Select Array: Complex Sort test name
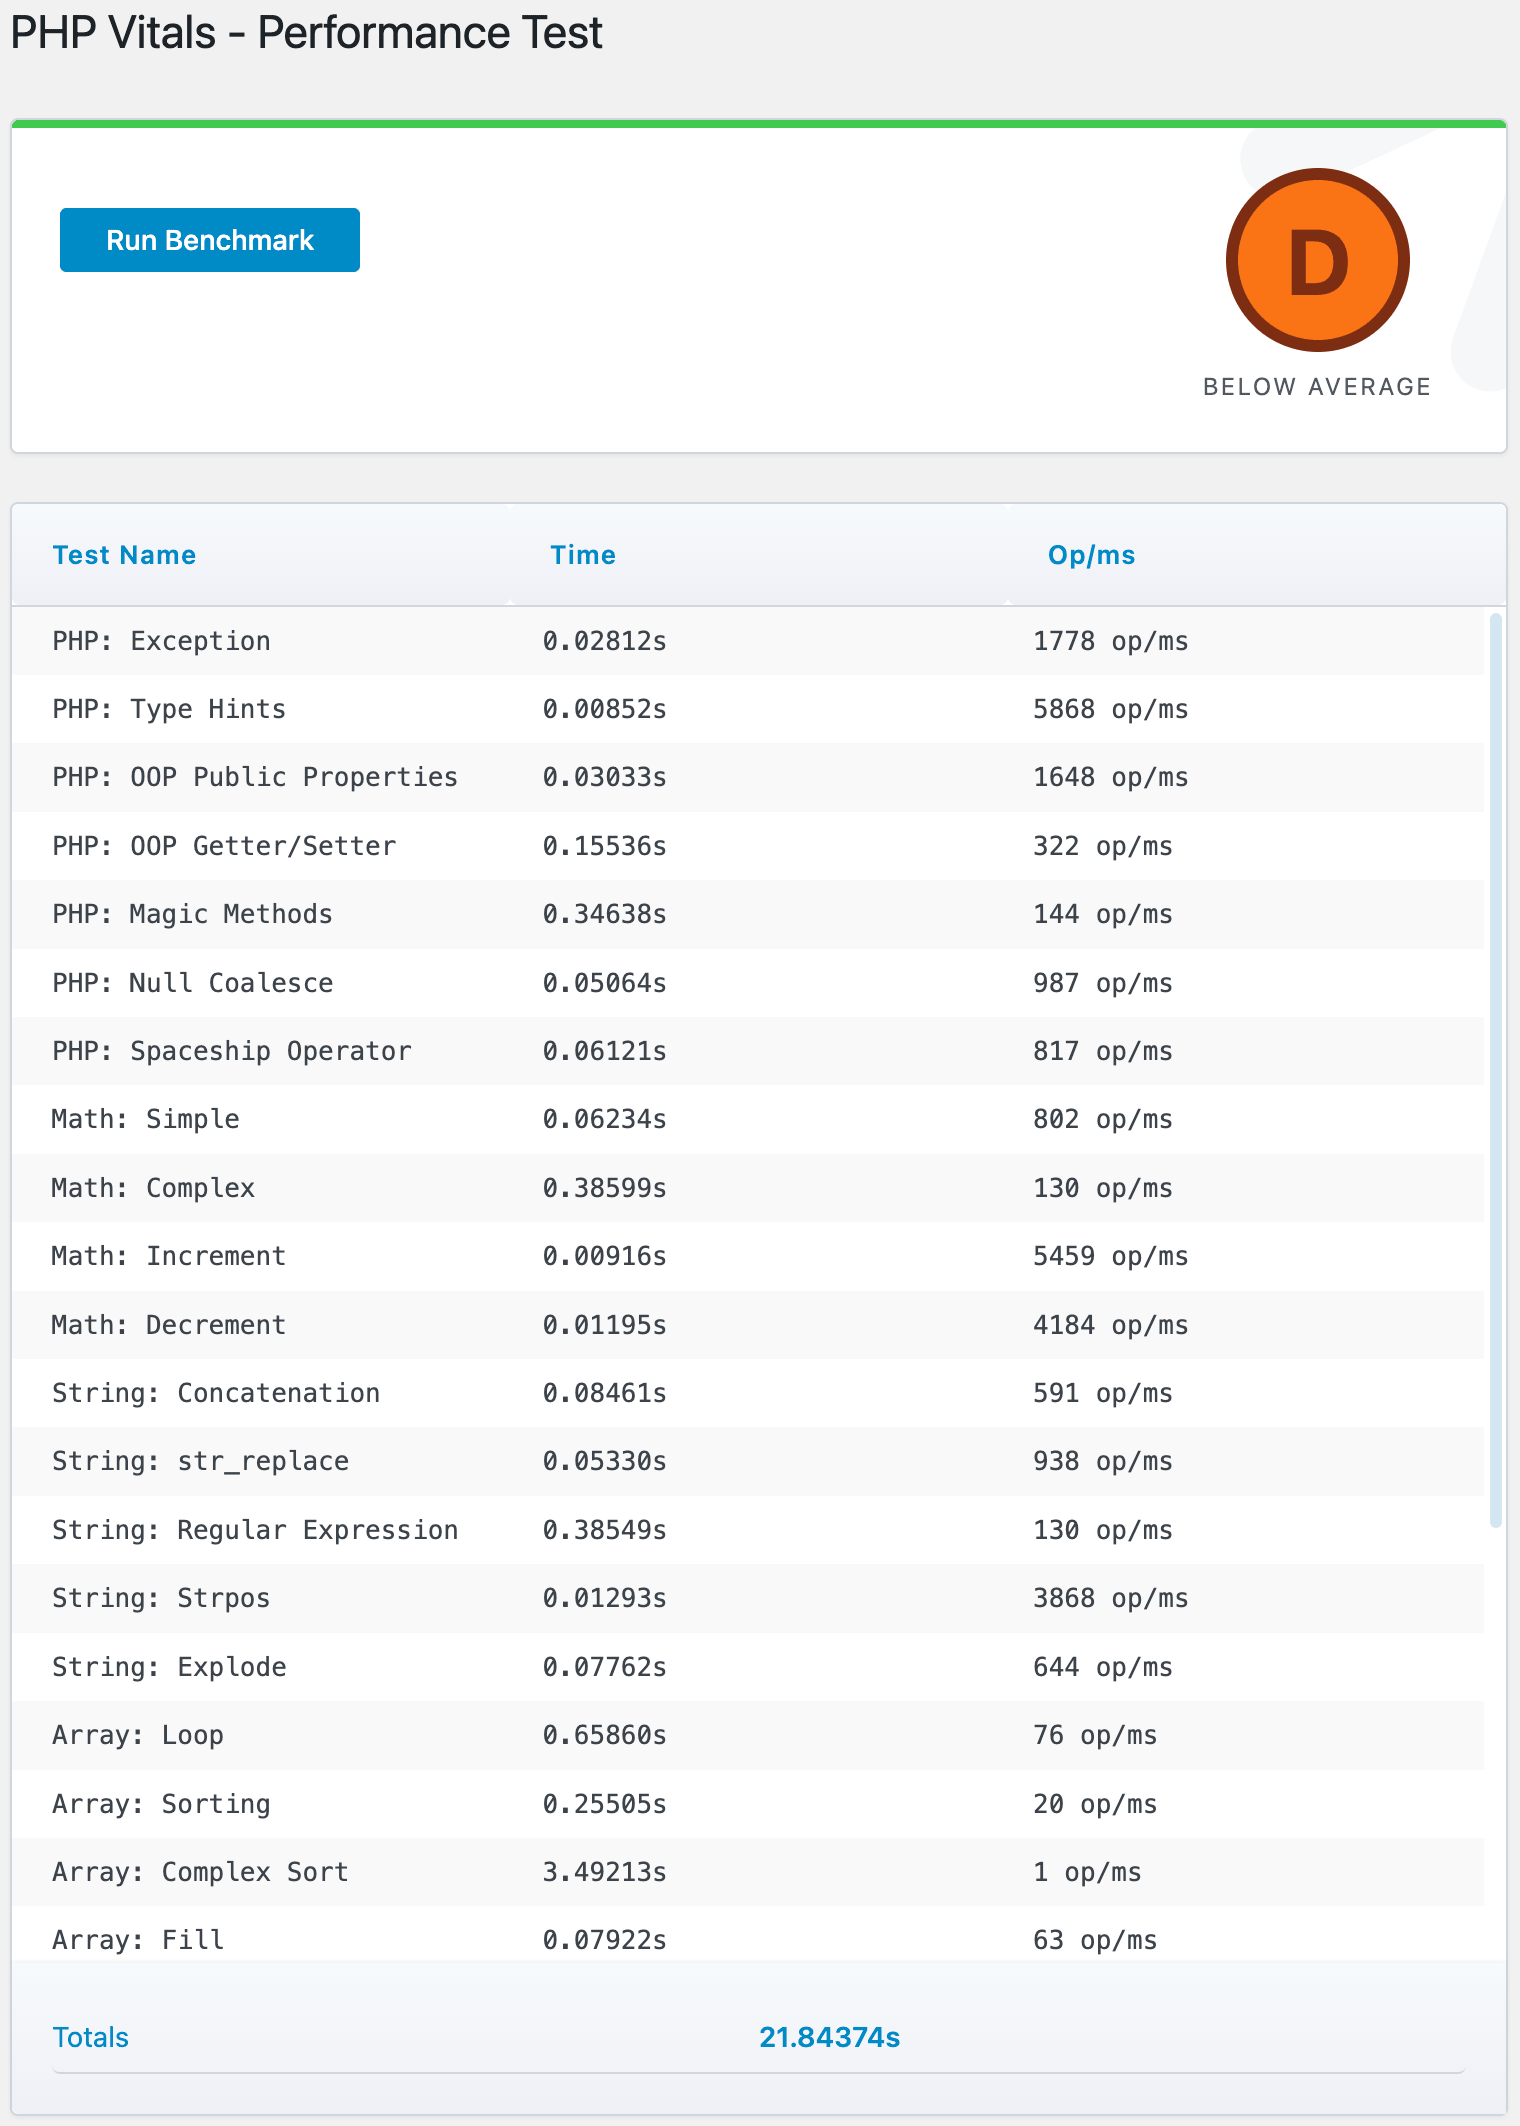This screenshot has height=2126, width=1520. coord(200,1872)
